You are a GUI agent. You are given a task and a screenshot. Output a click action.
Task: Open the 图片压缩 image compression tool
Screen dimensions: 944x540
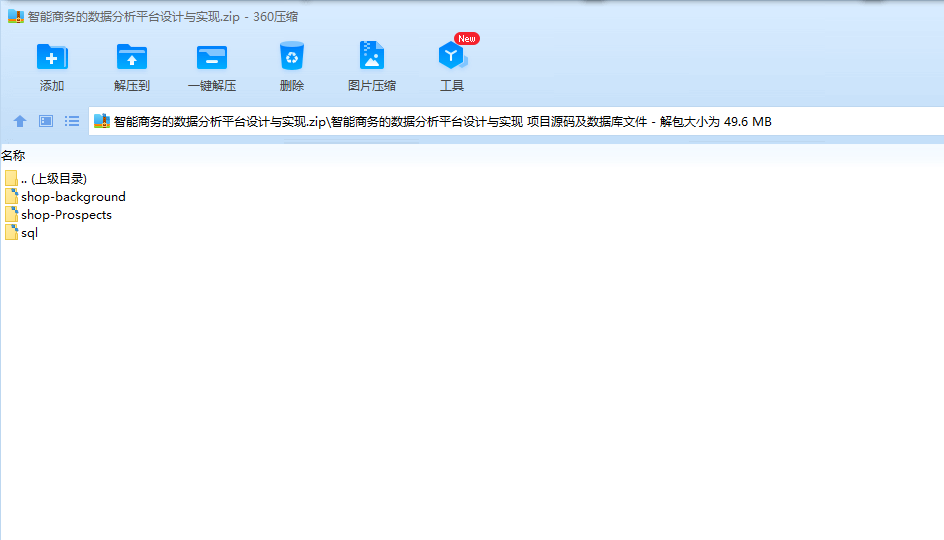click(371, 67)
